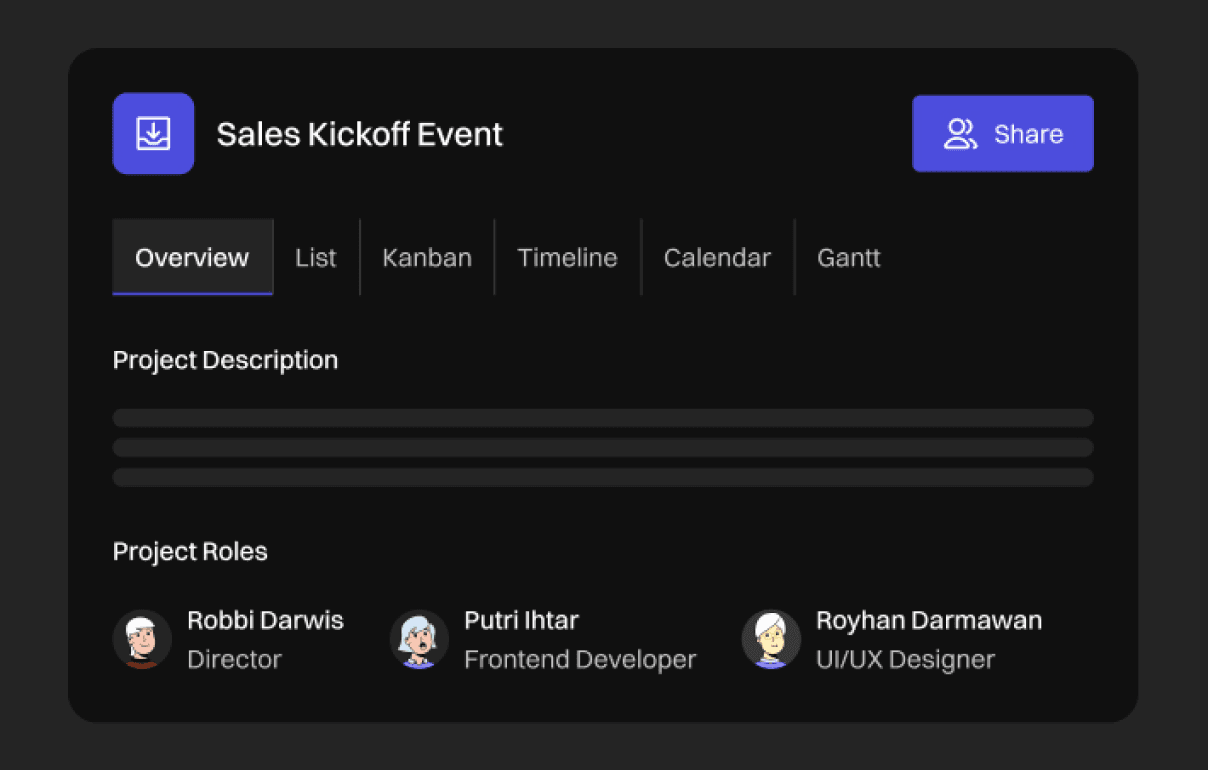Open the Calendar tab
The image size is (1208, 770).
point(717,258)
